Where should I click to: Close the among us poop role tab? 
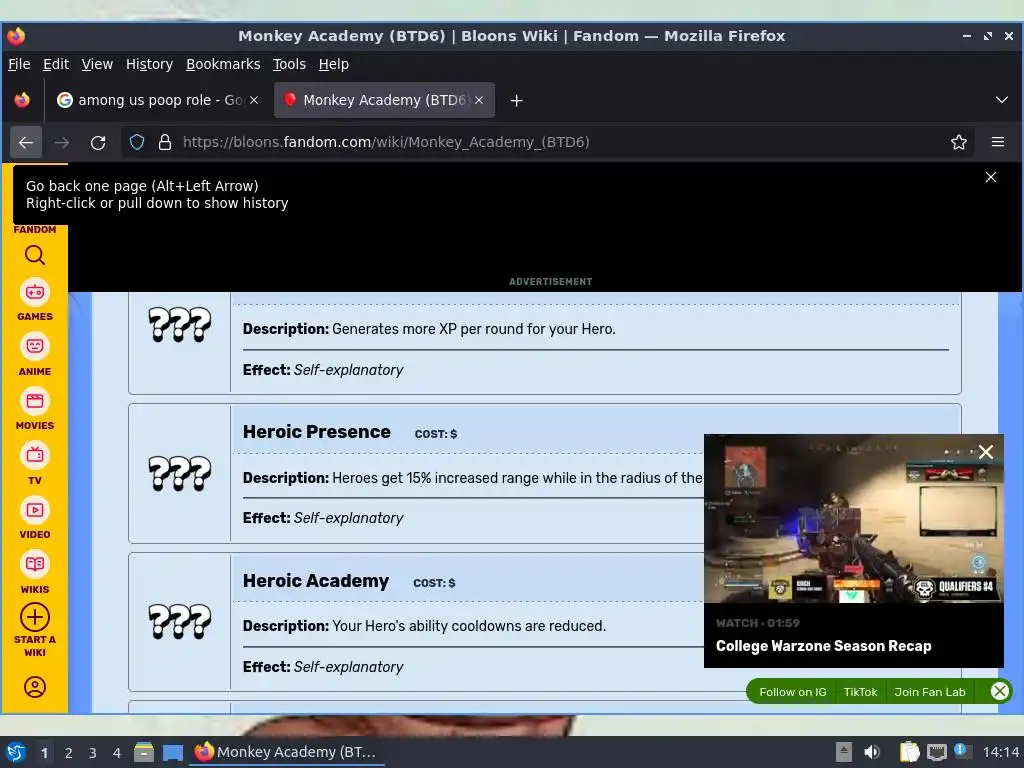pos(254,100)
